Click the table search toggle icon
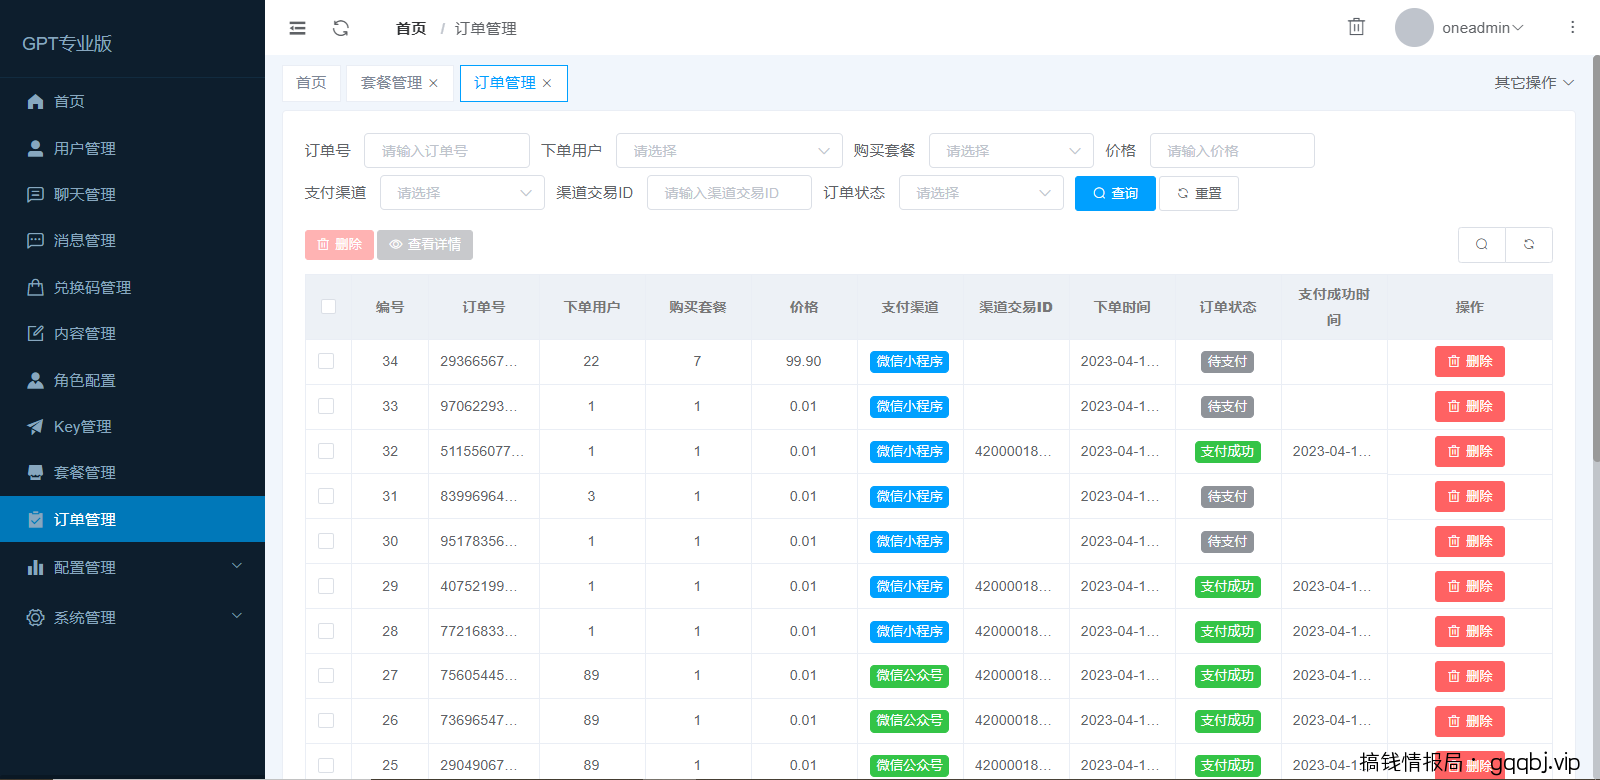Viewport: 1600px width, 780px height. [x=1482, y=244]
